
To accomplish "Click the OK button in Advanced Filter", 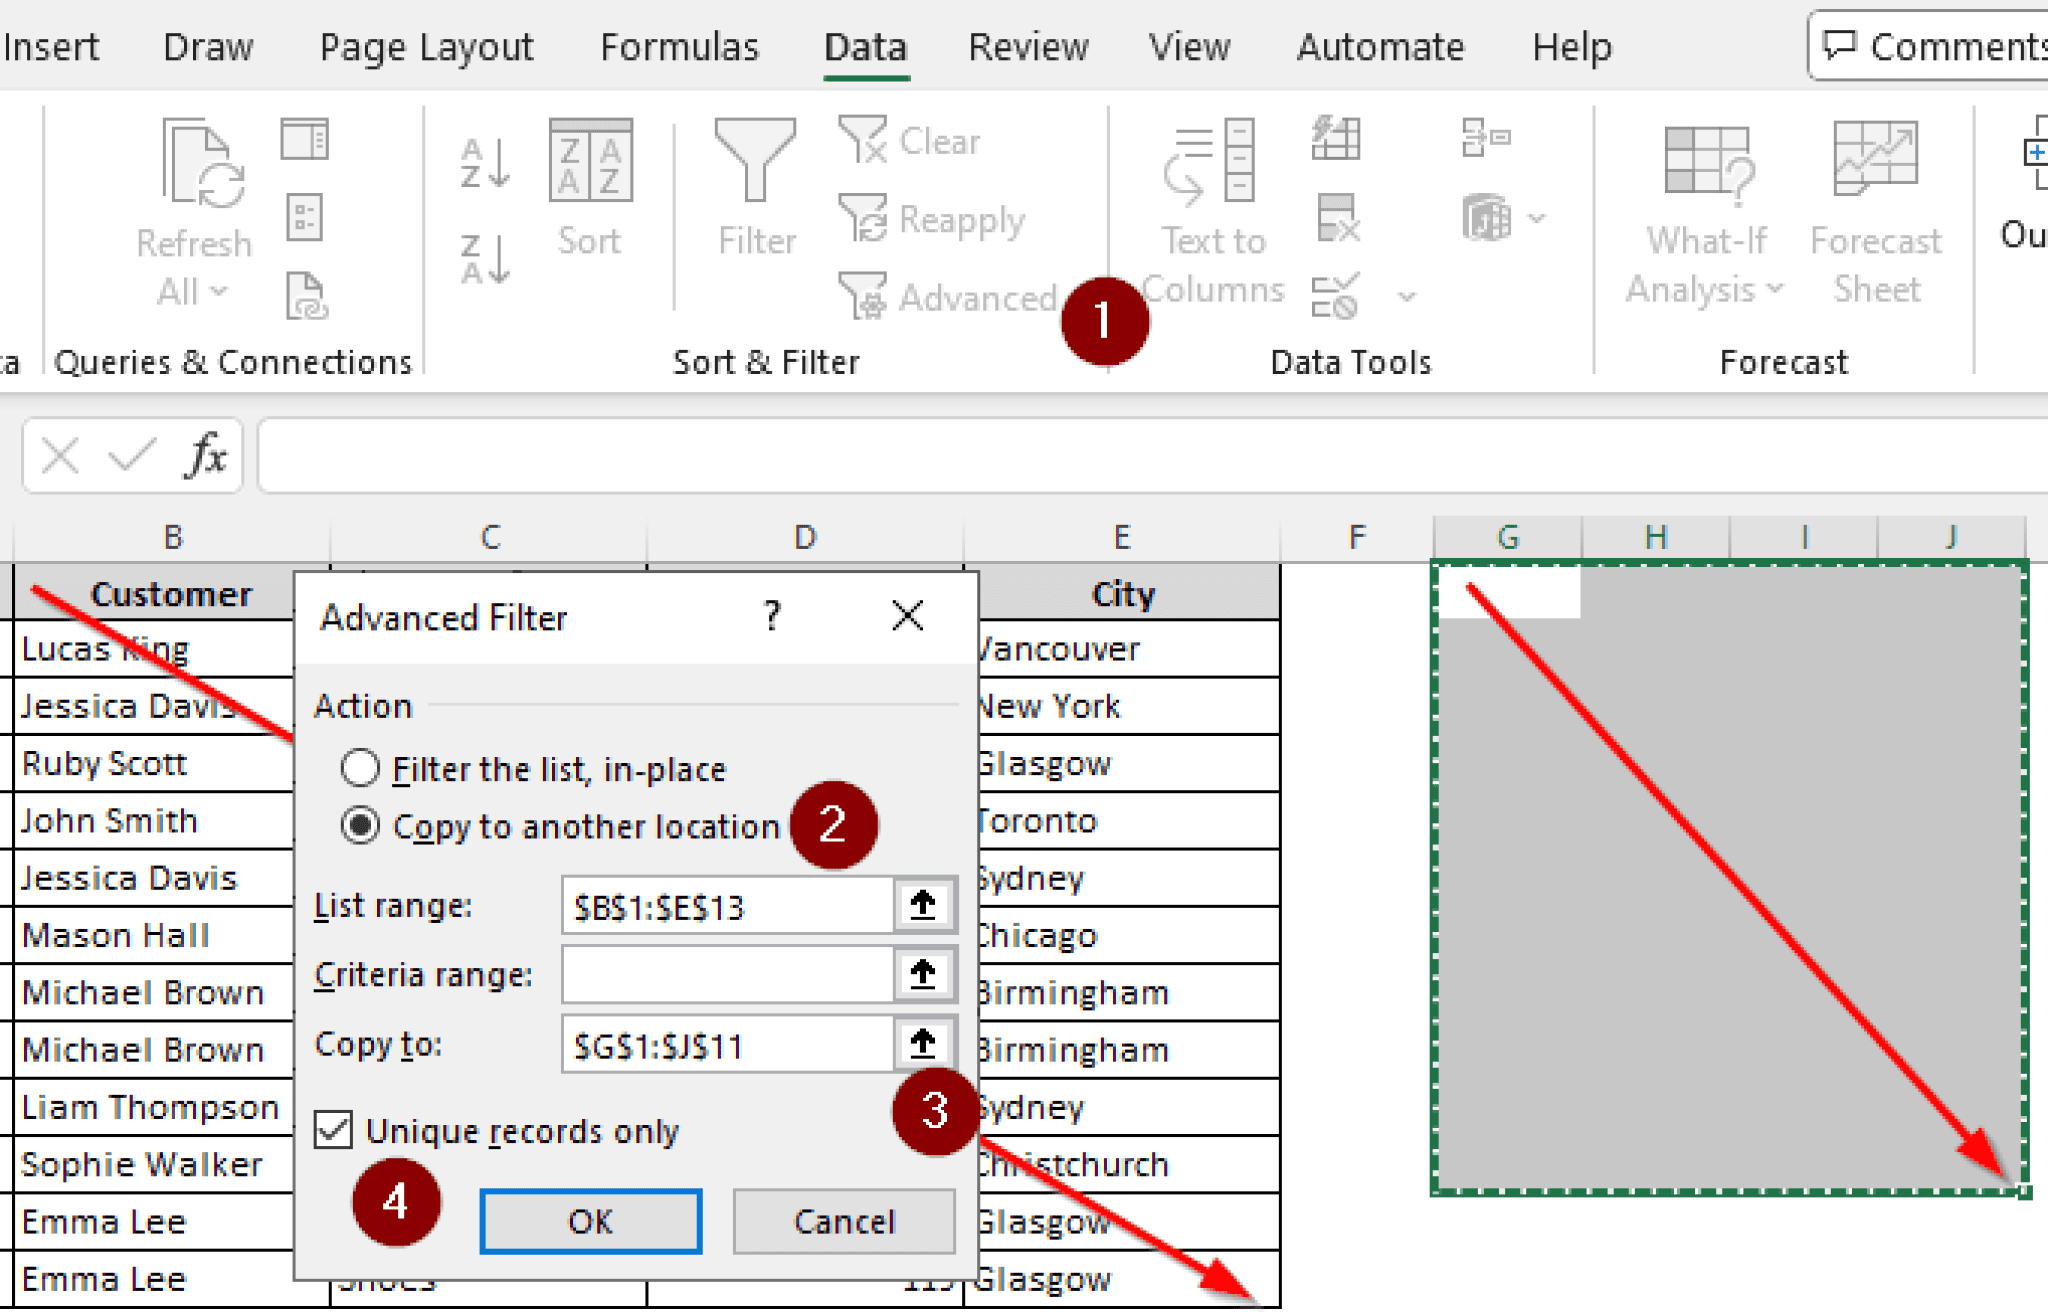I will pos(590,1221).
